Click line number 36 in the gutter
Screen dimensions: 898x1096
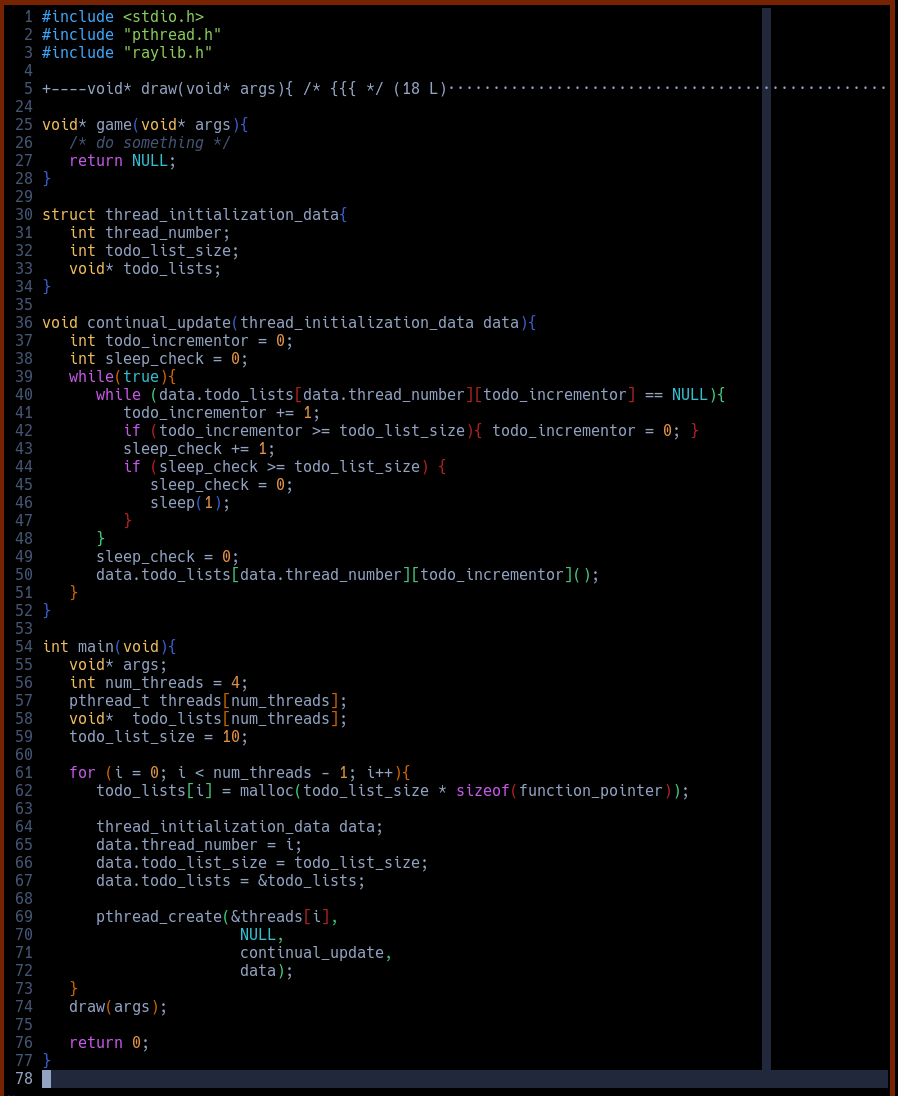pos(24,322)
